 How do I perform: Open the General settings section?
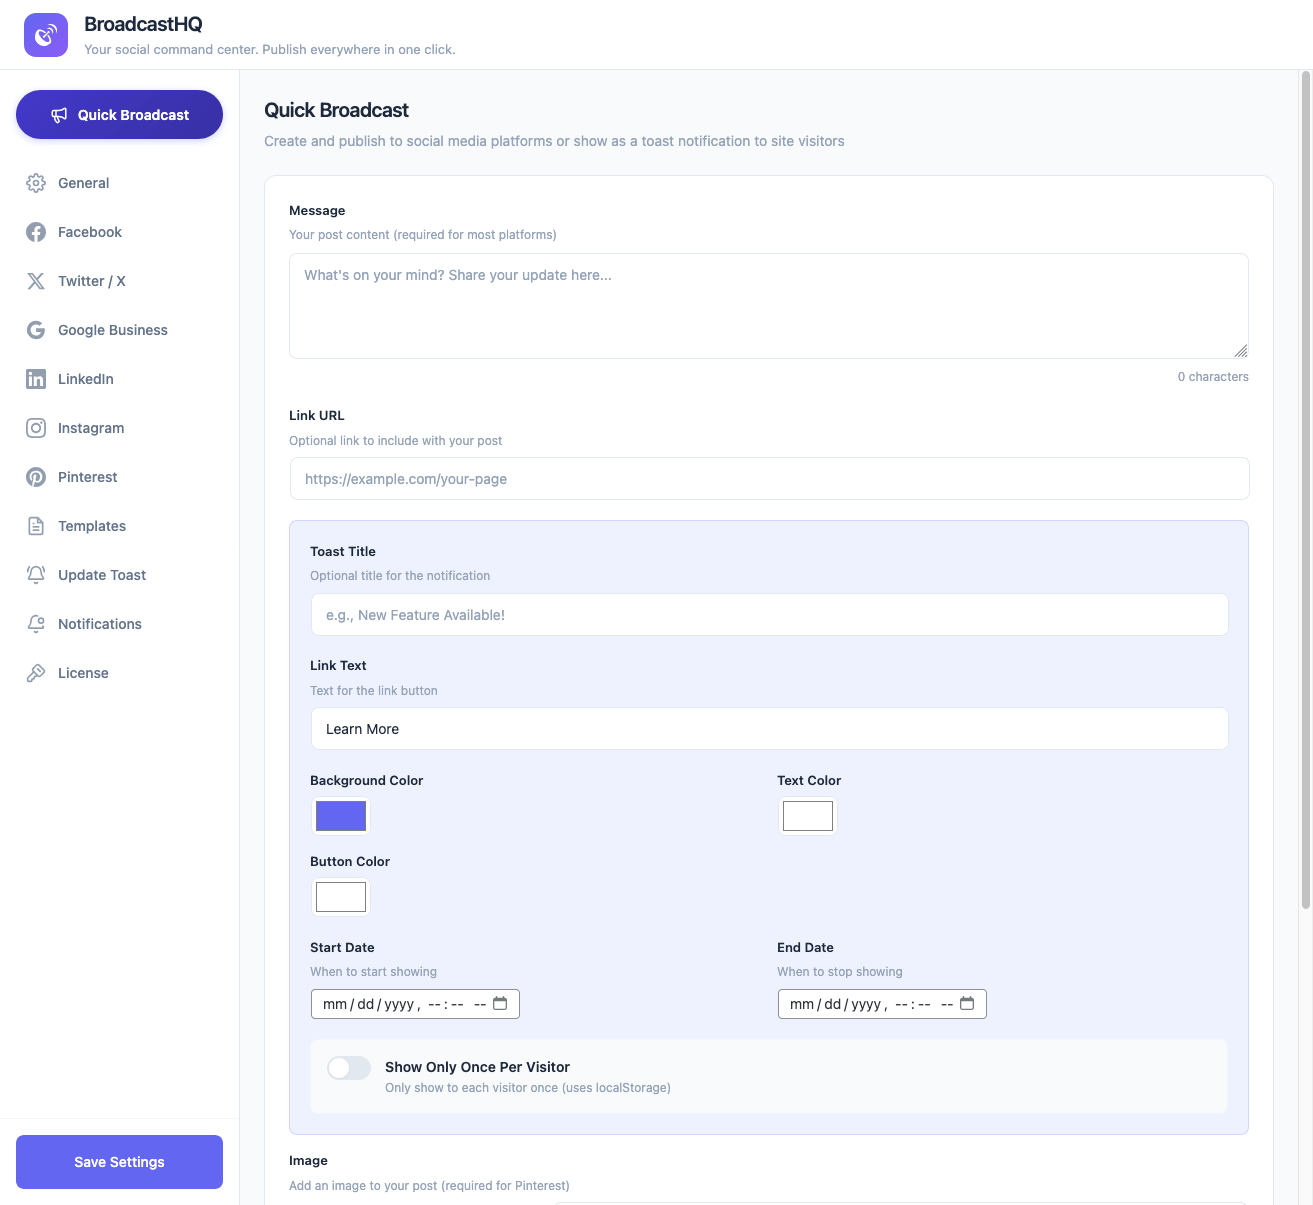pyautogui.click(x=36, y=183)
